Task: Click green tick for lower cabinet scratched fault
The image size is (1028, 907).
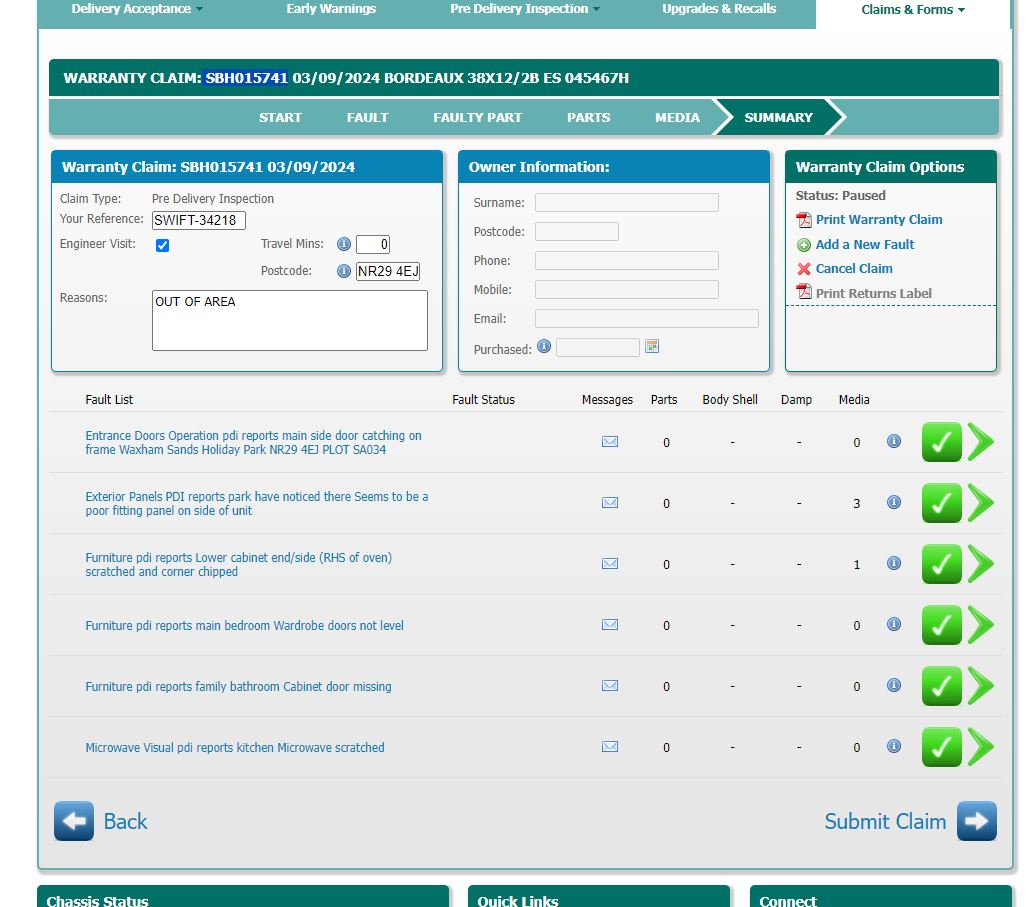Action: click(x=941, y=564)
